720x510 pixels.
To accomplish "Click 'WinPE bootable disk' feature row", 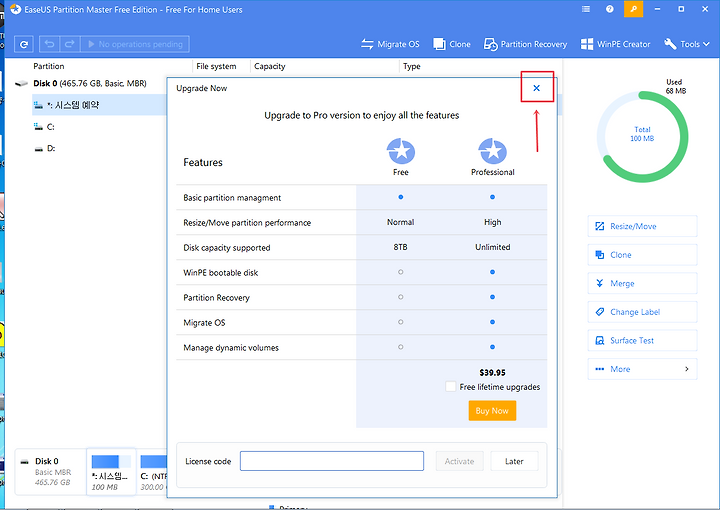I will [x=361, y=272].
